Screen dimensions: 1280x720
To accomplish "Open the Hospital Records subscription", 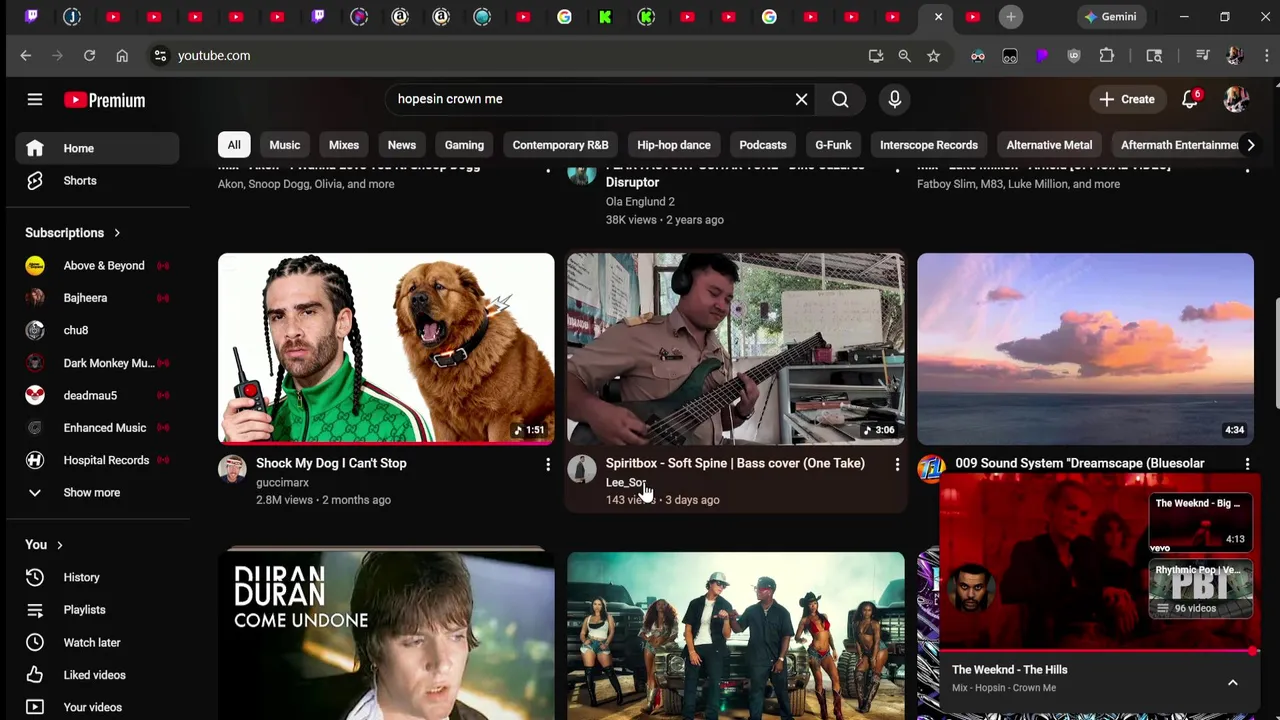I will click(98, 460).
